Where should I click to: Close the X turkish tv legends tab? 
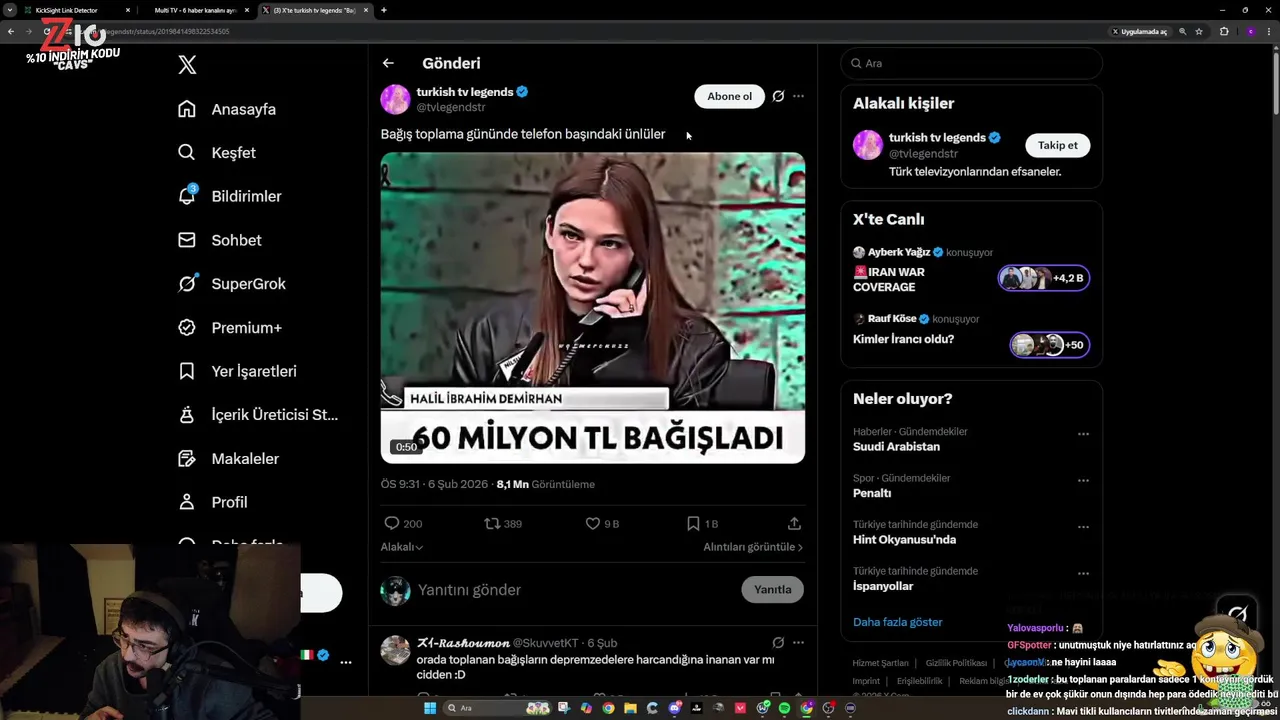366,10
